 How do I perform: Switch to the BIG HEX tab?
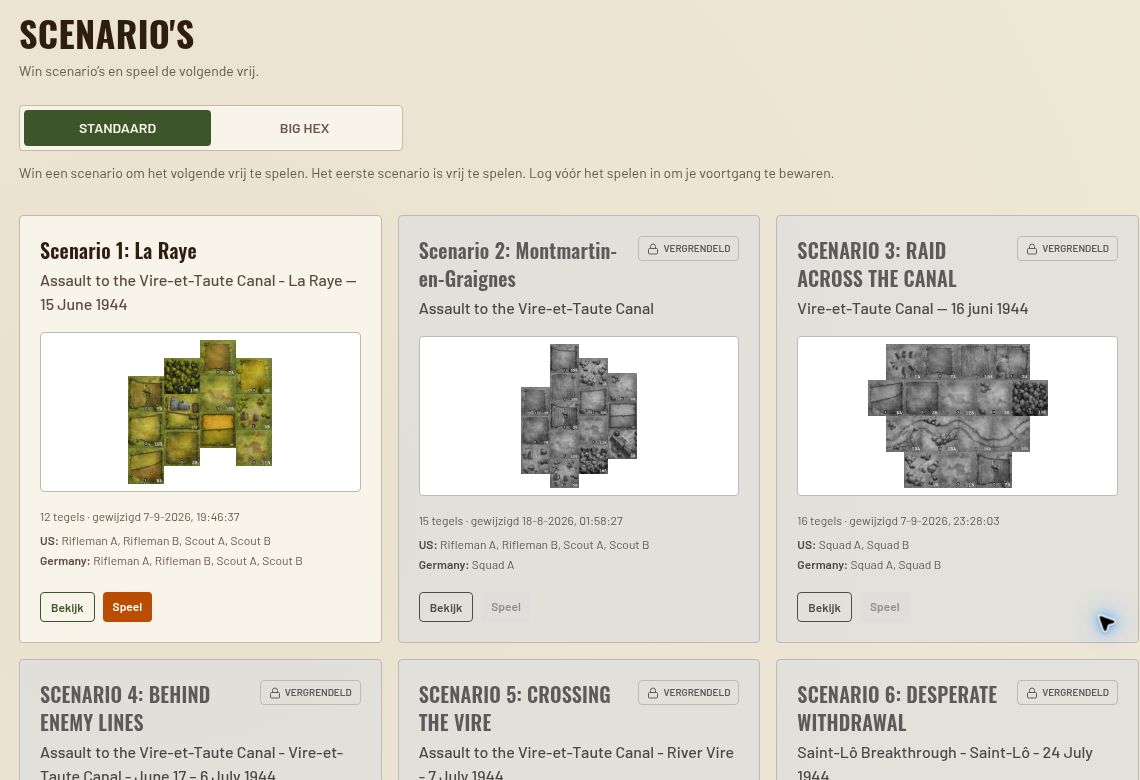pyautogui.click(x=305, y=129)
